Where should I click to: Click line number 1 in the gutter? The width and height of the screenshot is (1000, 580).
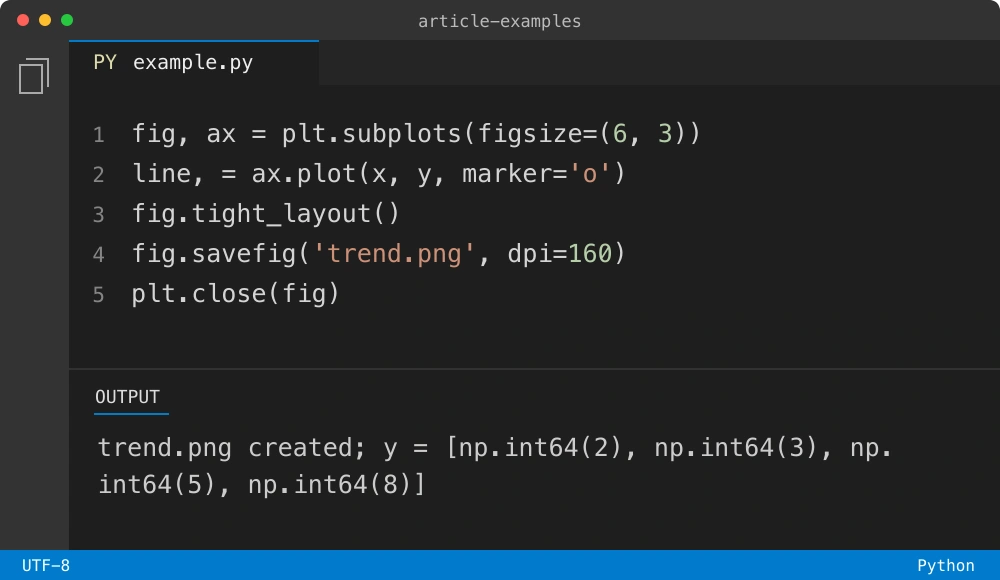pos(98,135)
